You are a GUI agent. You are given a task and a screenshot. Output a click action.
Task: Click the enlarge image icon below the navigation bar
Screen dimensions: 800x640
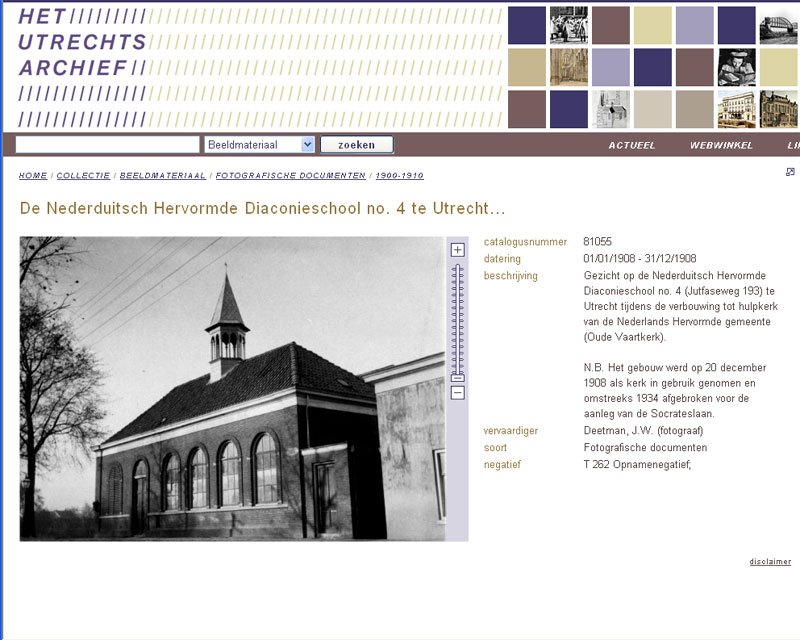click(790, 172)
